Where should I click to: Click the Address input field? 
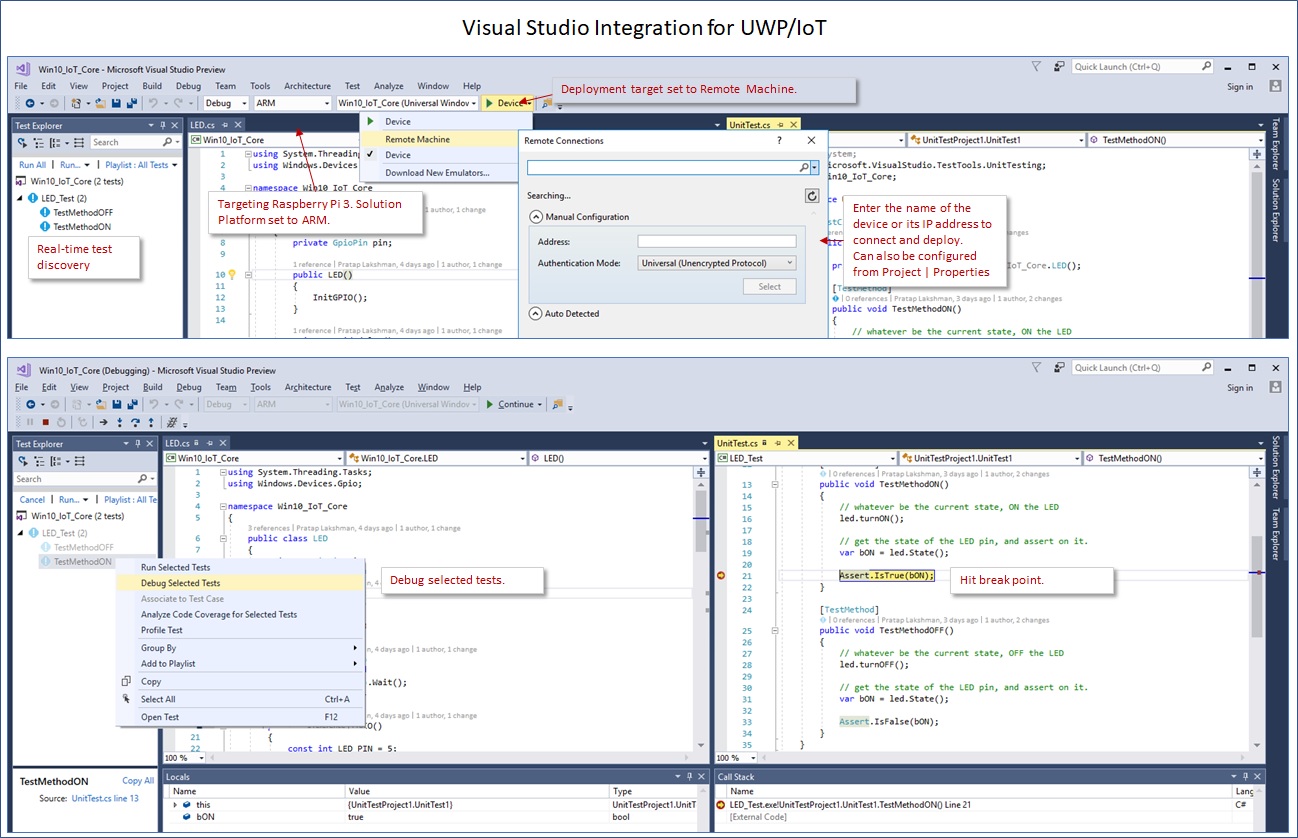tap(715, 240)
